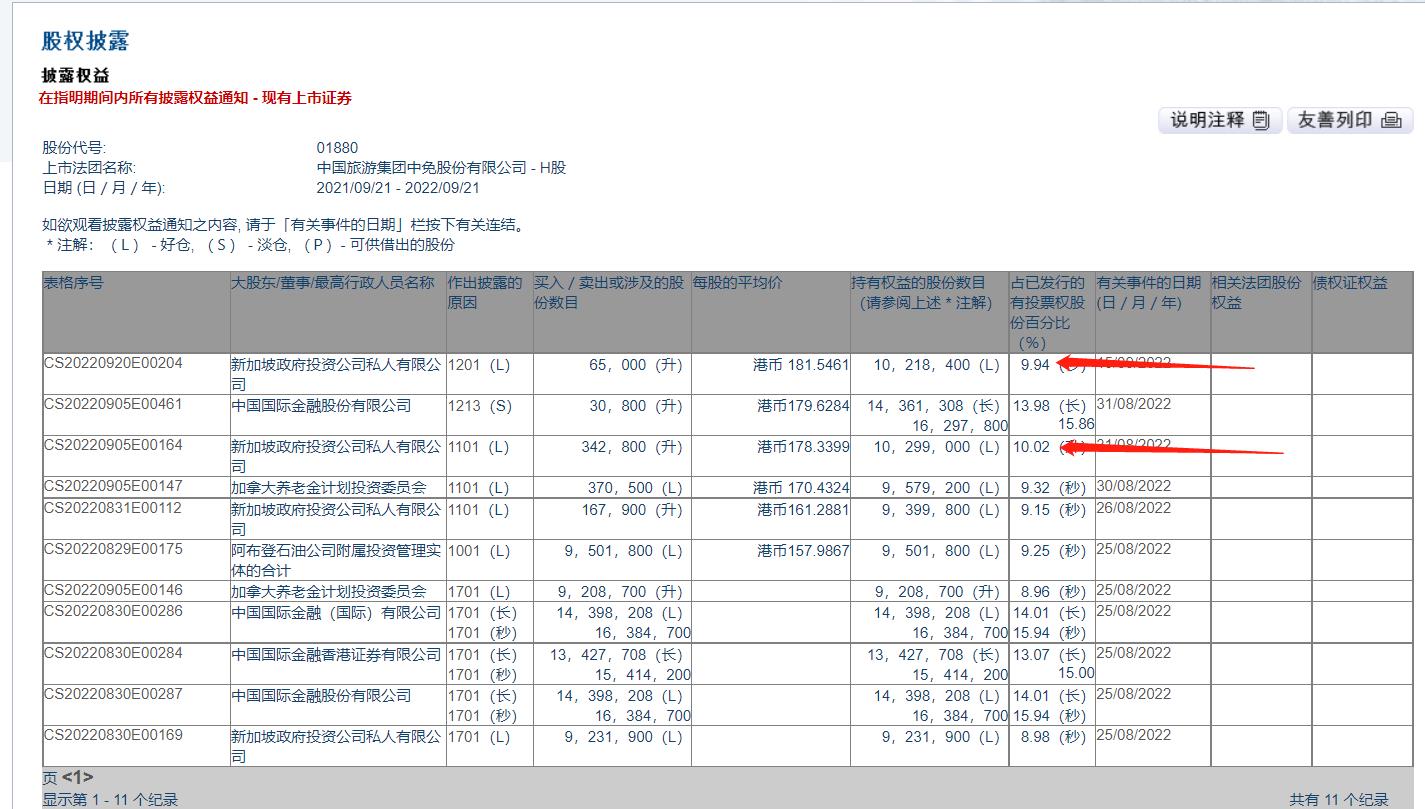Select serial number CS20220830E00169
Screen dimensions: 1425x809
pyautogui.click(x=113, y=735)
